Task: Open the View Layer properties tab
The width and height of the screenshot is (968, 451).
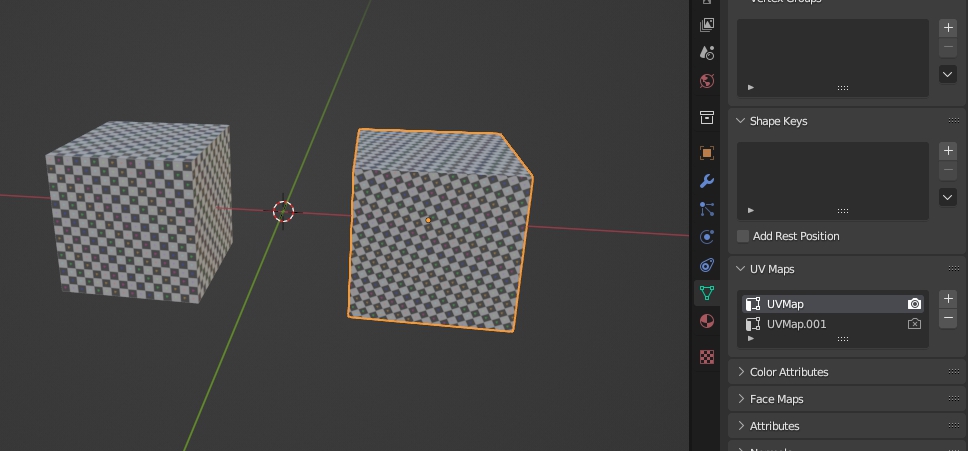Action: click(707, 24)
